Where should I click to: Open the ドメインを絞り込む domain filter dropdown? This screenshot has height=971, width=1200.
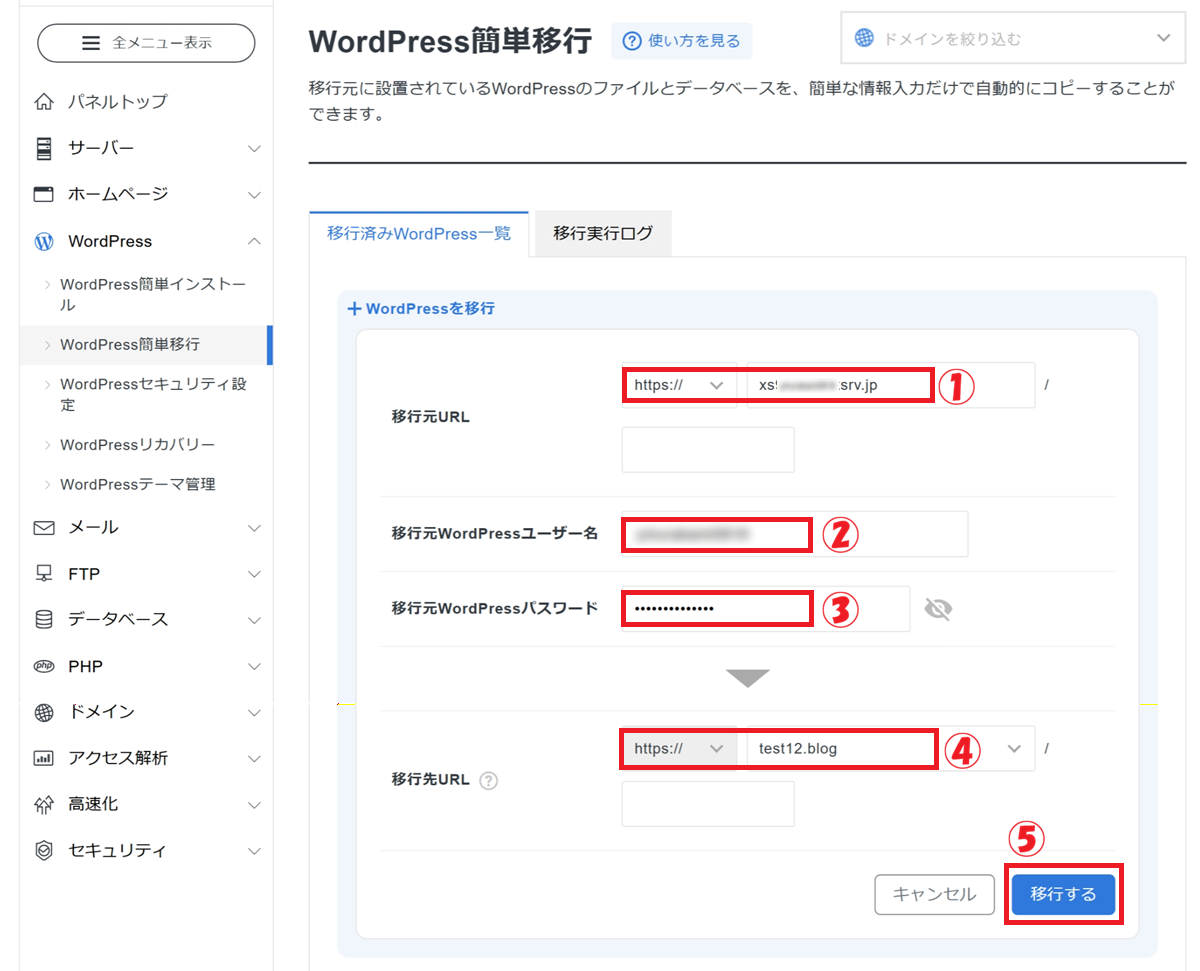[1014, 39]
